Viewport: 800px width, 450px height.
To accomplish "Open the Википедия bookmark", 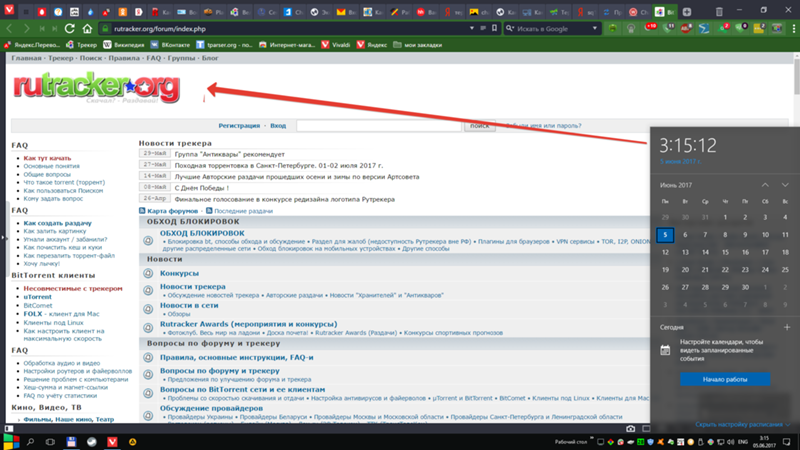I will tap(123, 45).
